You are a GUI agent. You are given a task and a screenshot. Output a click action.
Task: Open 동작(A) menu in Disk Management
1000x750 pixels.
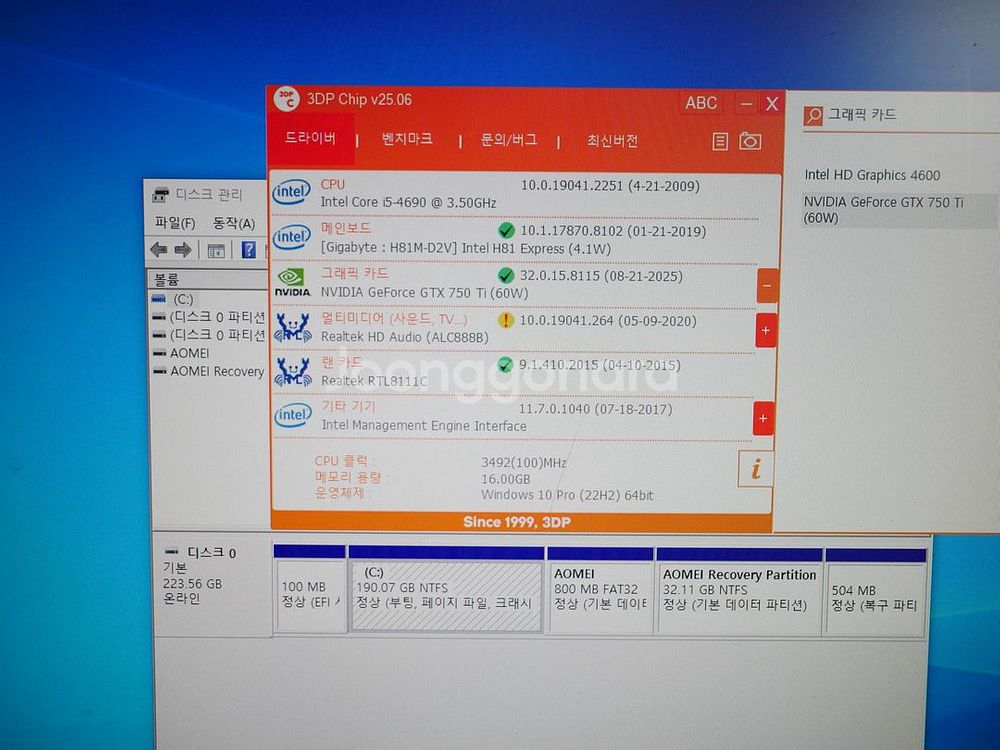point(233,223)
